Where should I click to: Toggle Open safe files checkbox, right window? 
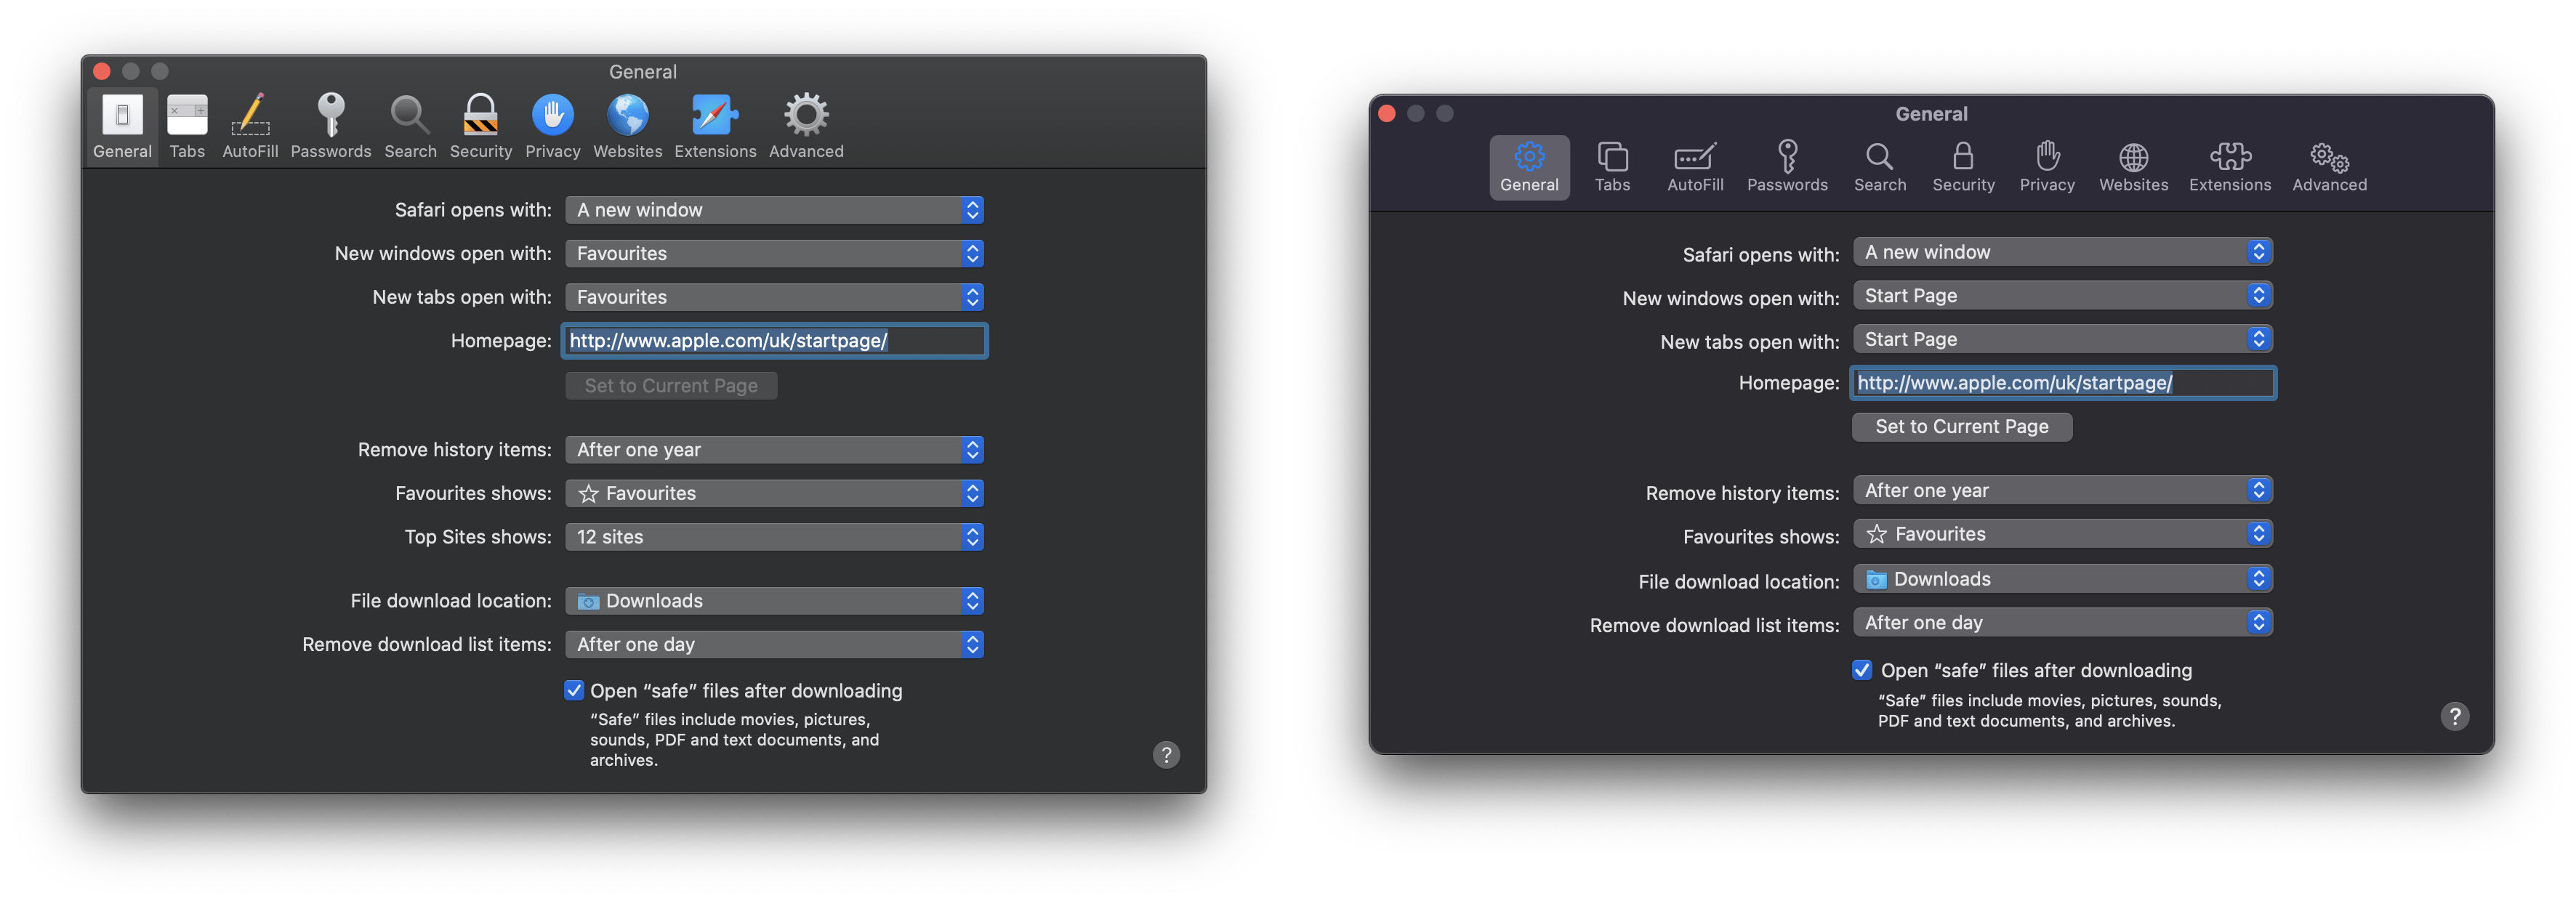click(1861, 670)
